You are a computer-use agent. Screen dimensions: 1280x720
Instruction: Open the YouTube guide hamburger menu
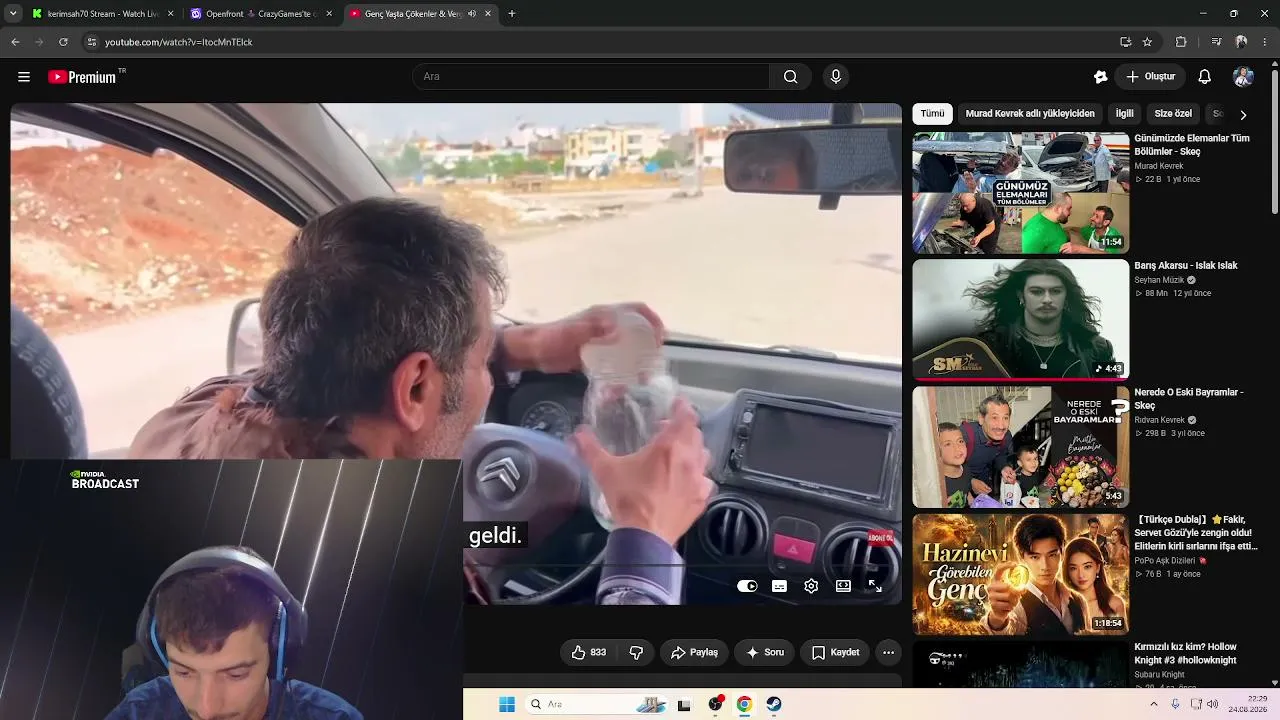[x=24, y=77]
